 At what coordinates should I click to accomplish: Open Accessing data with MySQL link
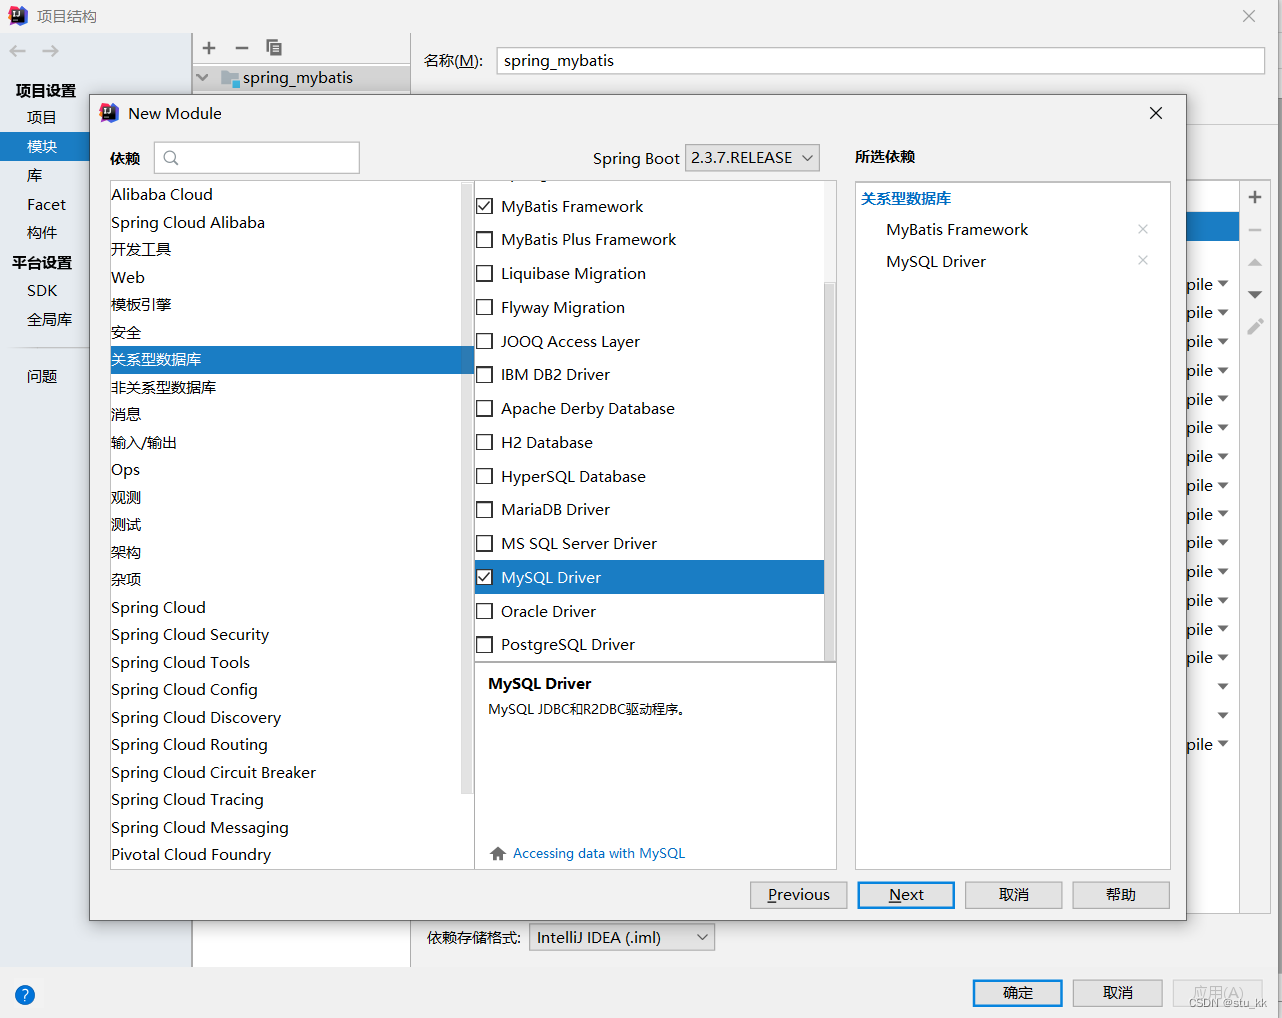(x=598, y=853)
